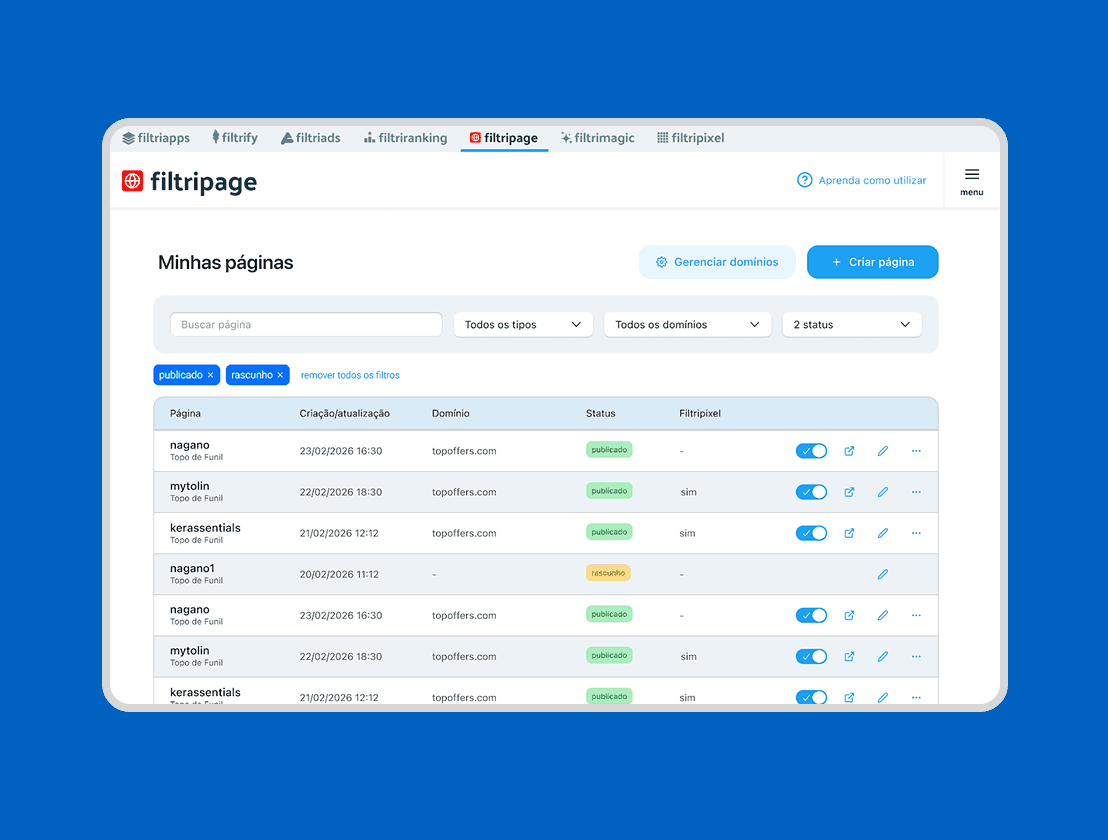The image size is (1108, 840).
Task: Edit the first kerassentials page
Action: pos(883,533)
